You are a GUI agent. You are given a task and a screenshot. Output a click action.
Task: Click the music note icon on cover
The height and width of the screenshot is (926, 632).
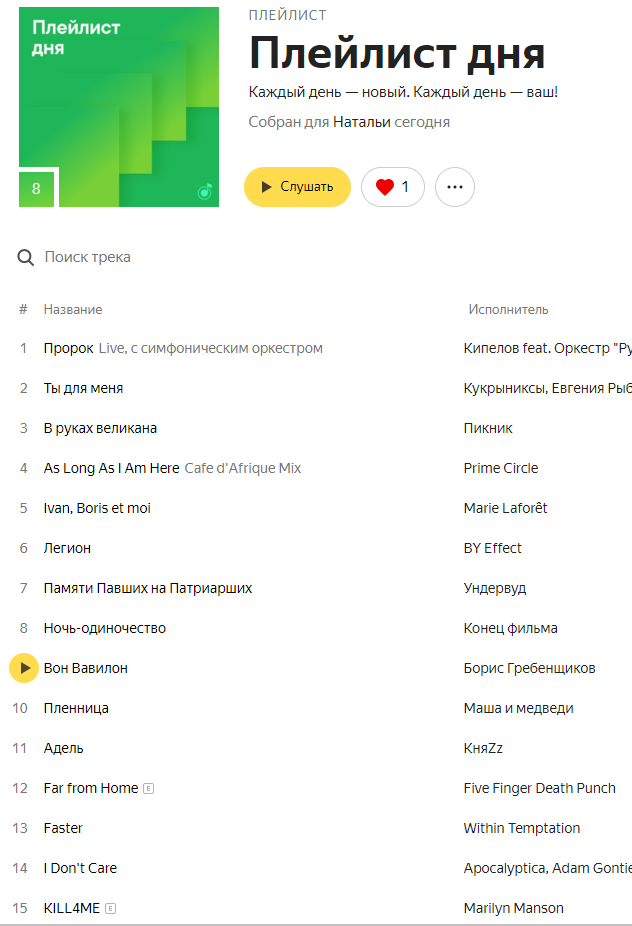click(204, 191)
